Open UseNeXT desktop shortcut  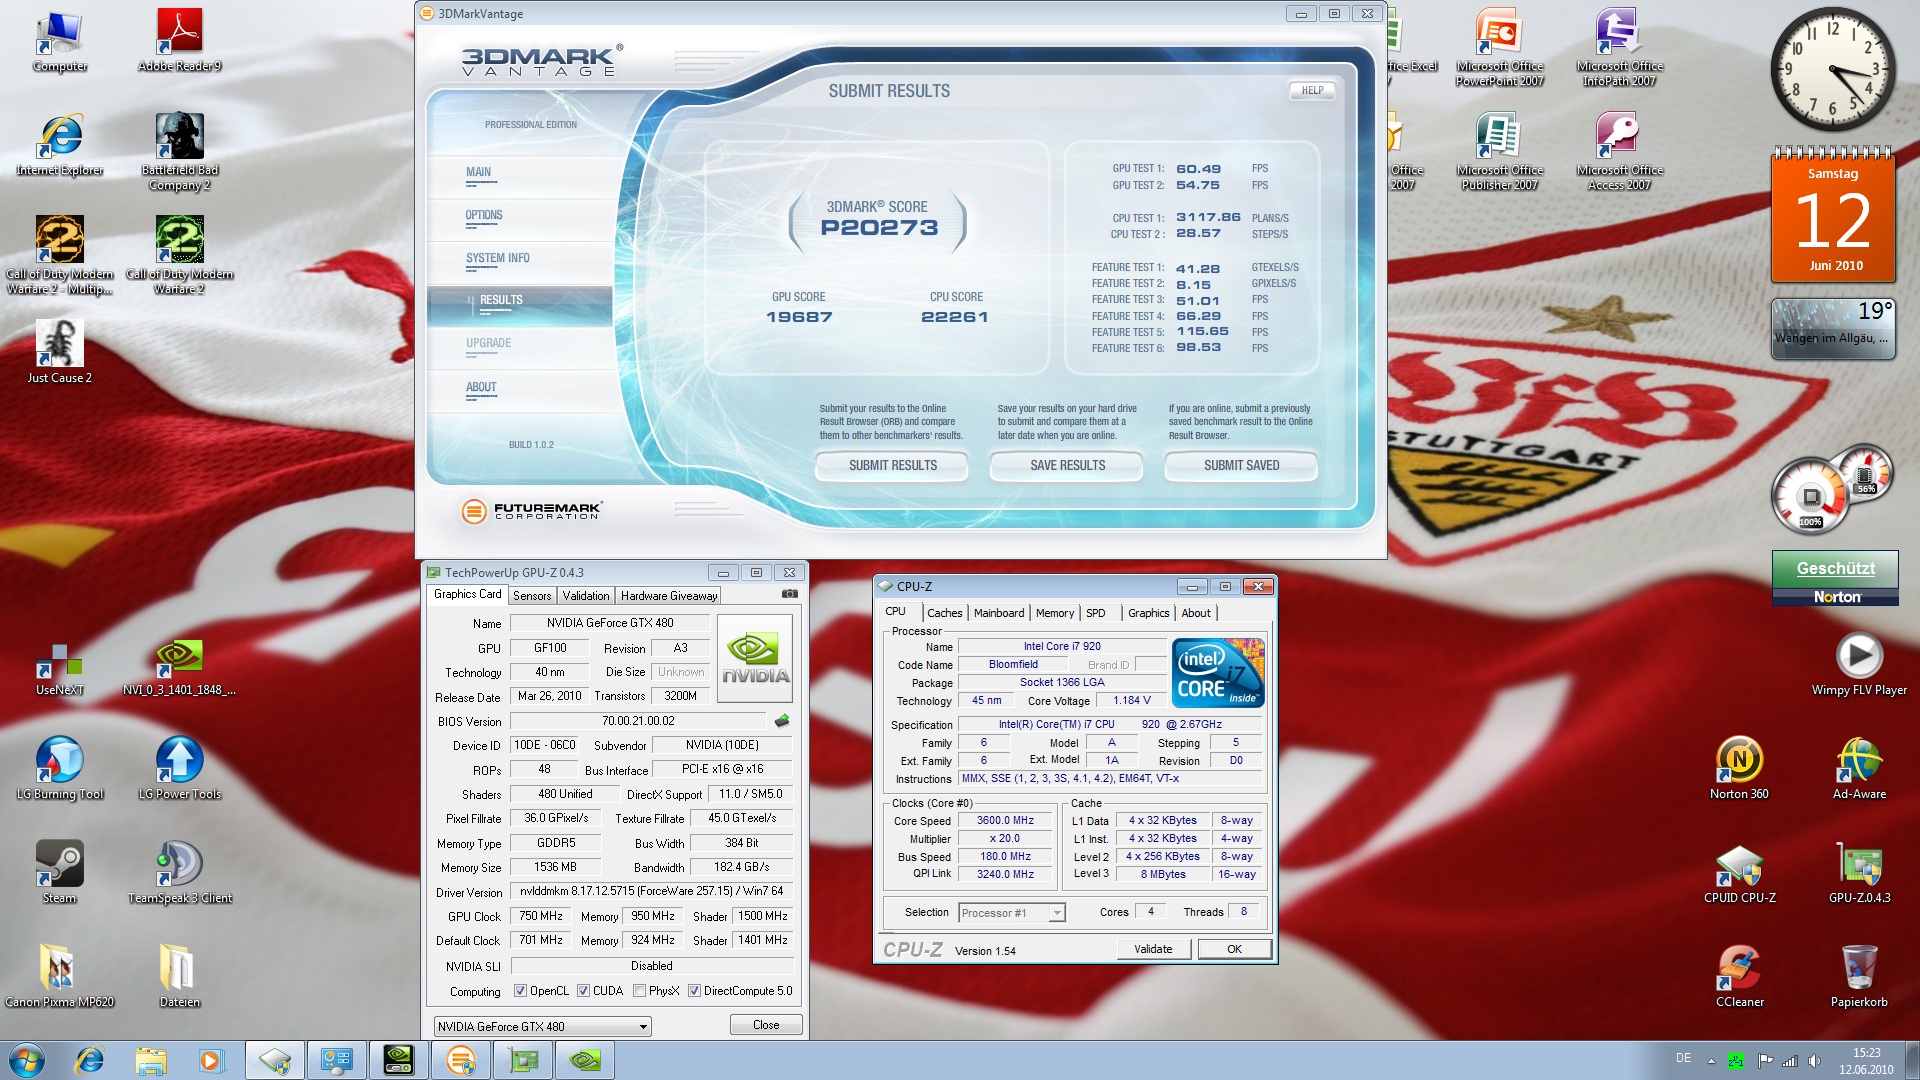click(x=60, y=668)
